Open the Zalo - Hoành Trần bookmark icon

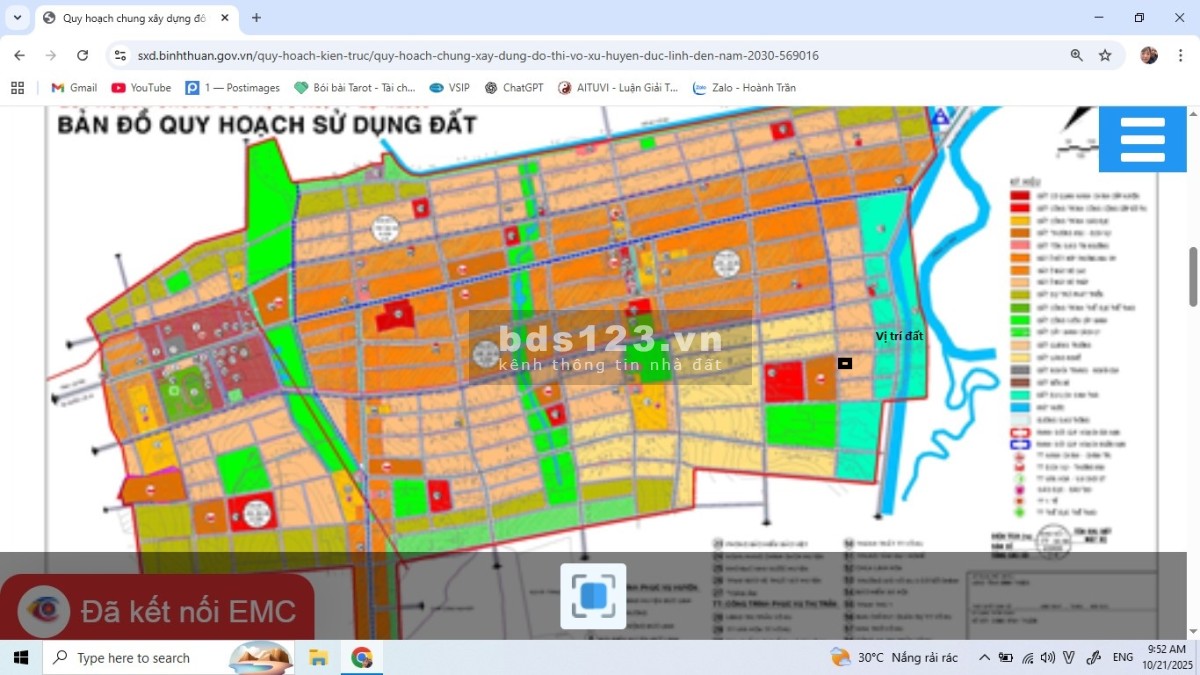700,88
